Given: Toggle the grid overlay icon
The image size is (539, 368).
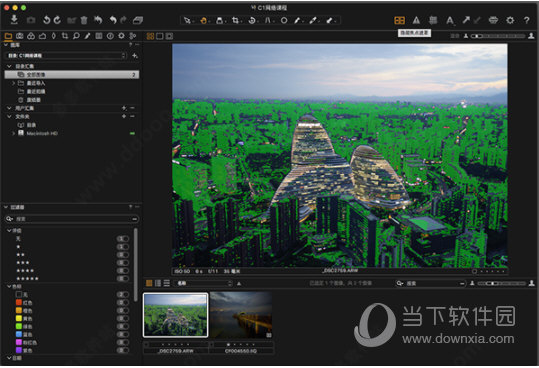Looking at the screenshot, I should pos(433,21).
